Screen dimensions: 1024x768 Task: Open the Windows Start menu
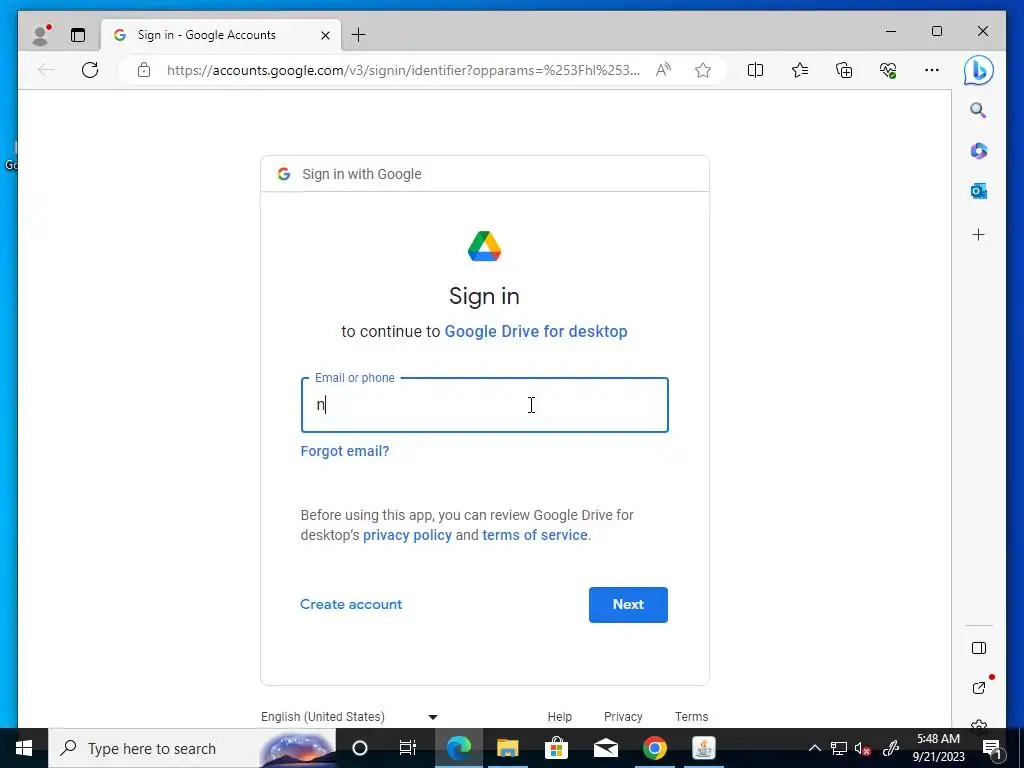point(24,748)
